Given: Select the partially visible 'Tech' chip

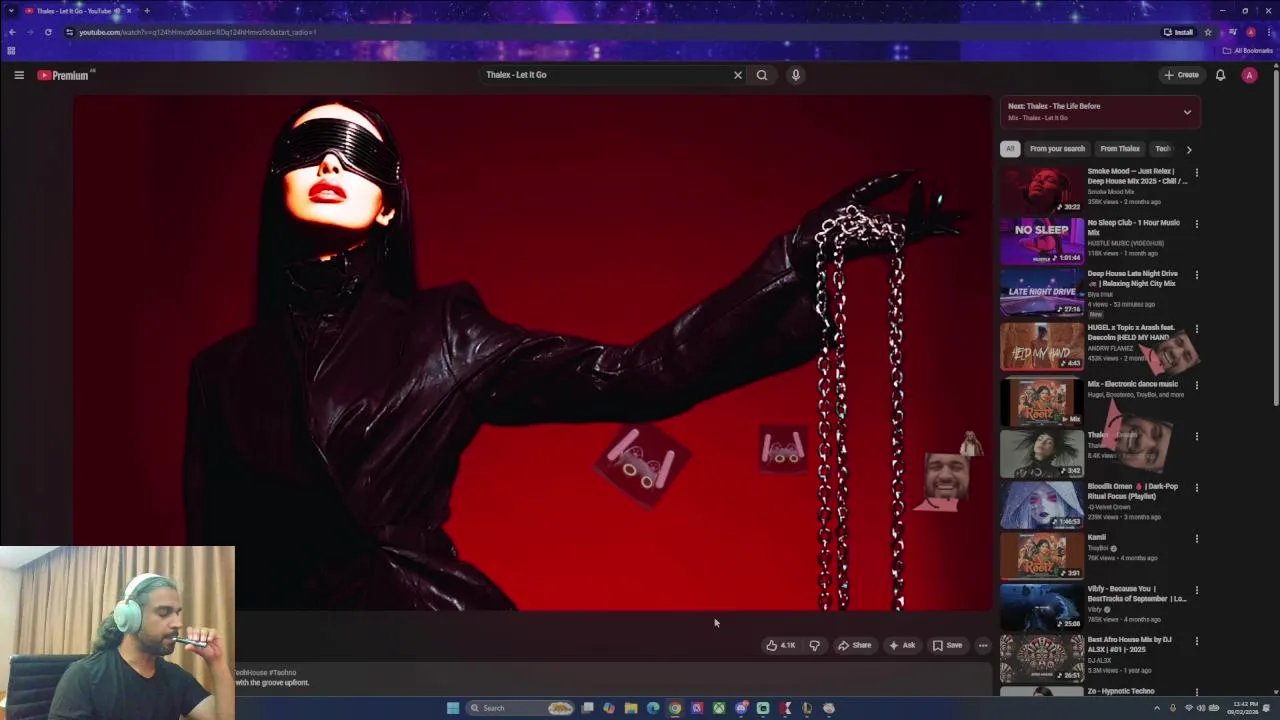Looking at the screenshot, I should (x=1163, y=149).
